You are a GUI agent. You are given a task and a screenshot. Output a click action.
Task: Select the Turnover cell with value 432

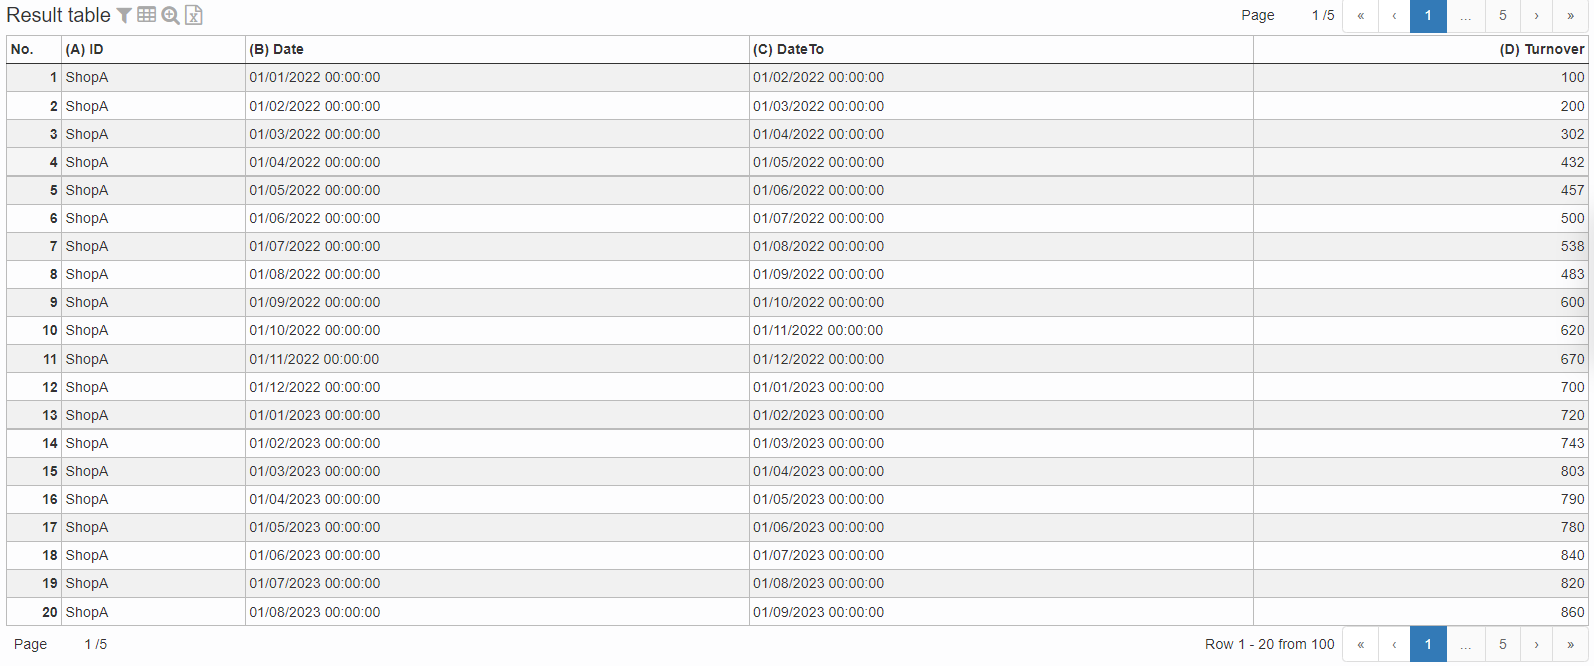1421,162
